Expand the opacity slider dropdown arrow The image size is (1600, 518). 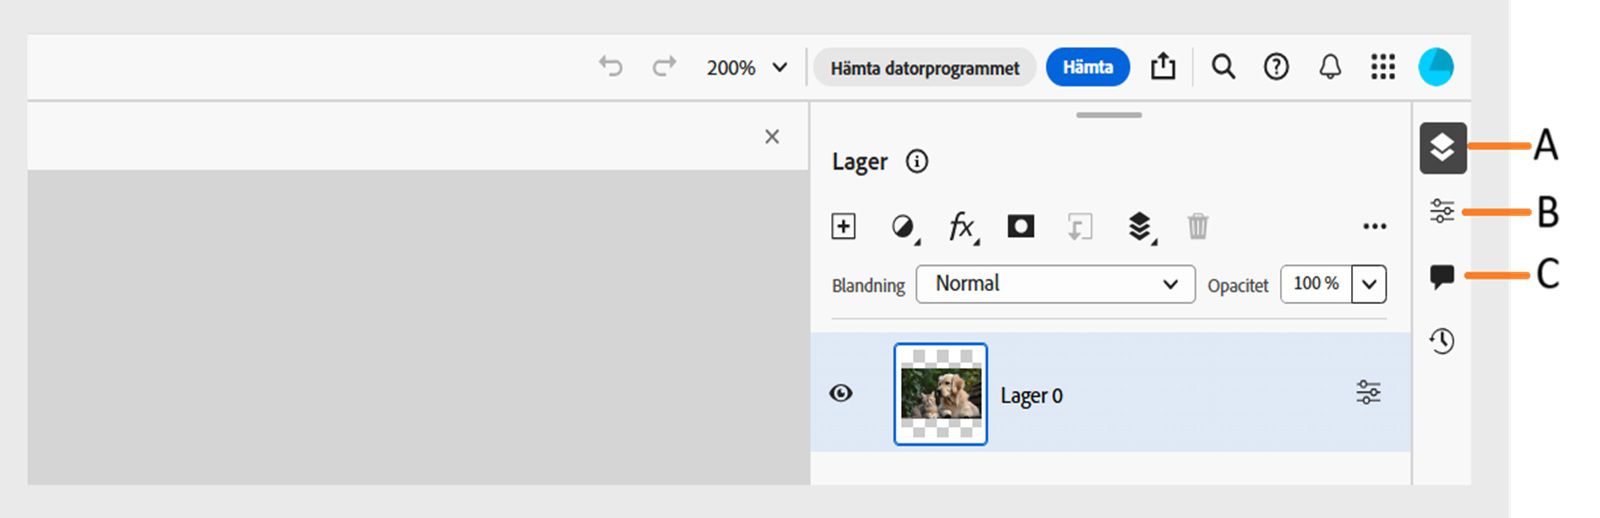pyautogui.click(x=1369, y=284)
